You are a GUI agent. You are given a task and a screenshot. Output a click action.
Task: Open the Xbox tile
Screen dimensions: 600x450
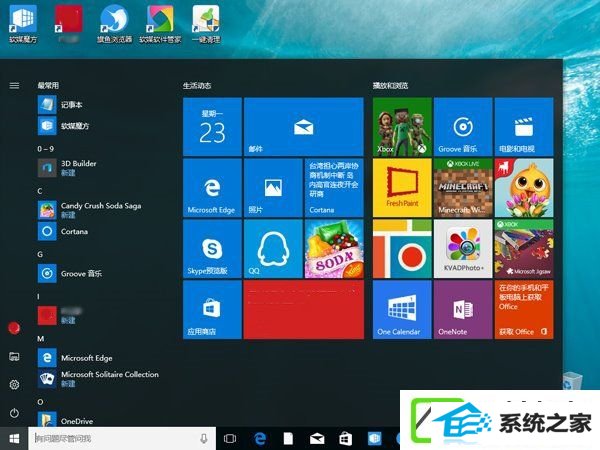402,127
